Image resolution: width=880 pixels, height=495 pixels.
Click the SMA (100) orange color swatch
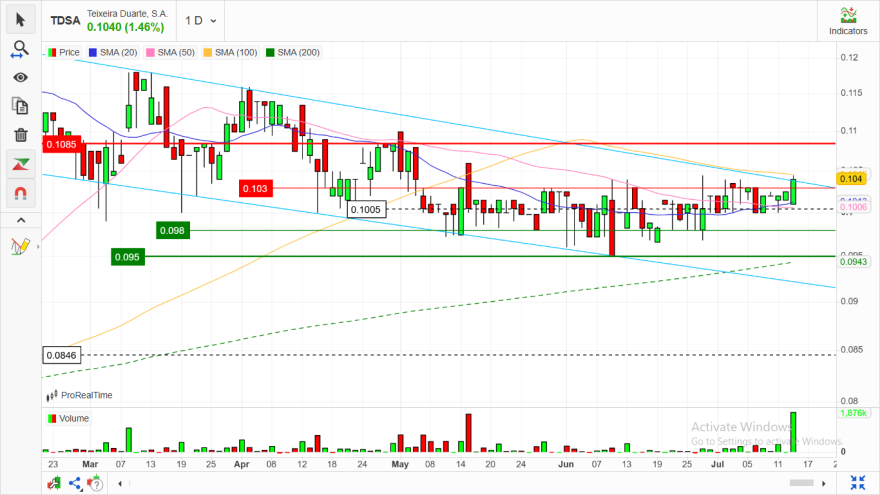coord(208,52)
